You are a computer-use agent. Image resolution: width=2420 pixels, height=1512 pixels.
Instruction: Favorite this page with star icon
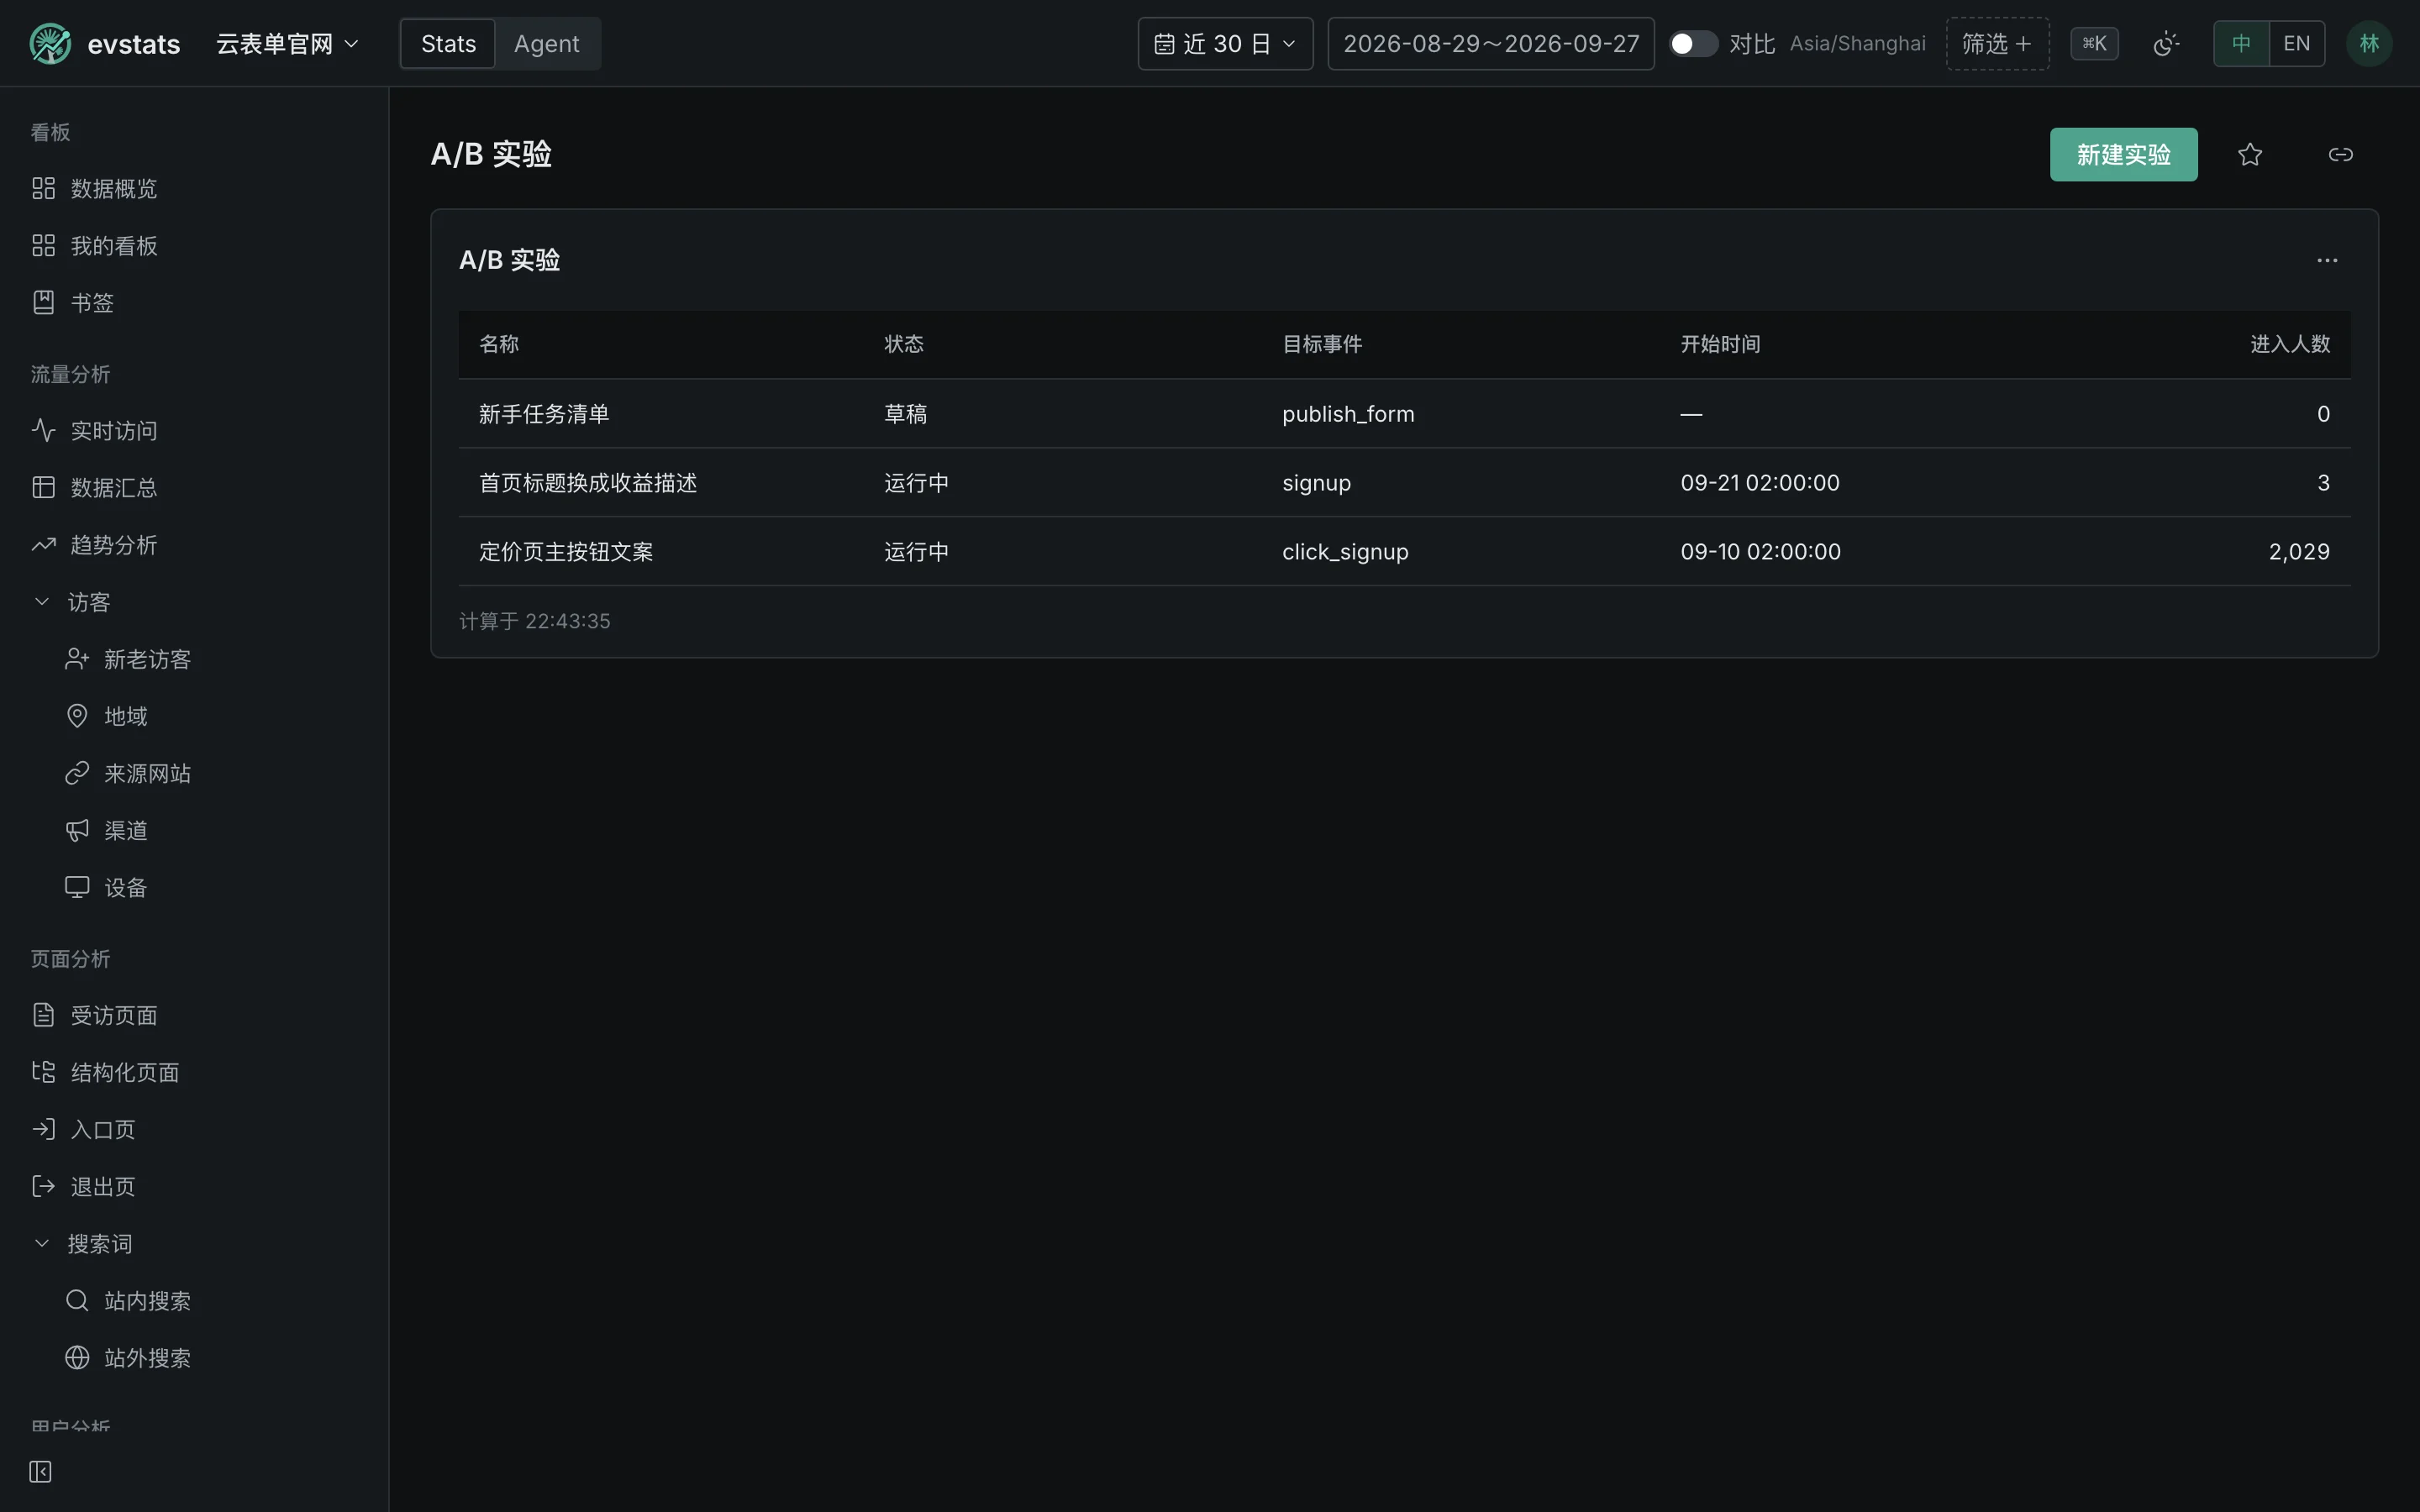tap(2250, 155)
